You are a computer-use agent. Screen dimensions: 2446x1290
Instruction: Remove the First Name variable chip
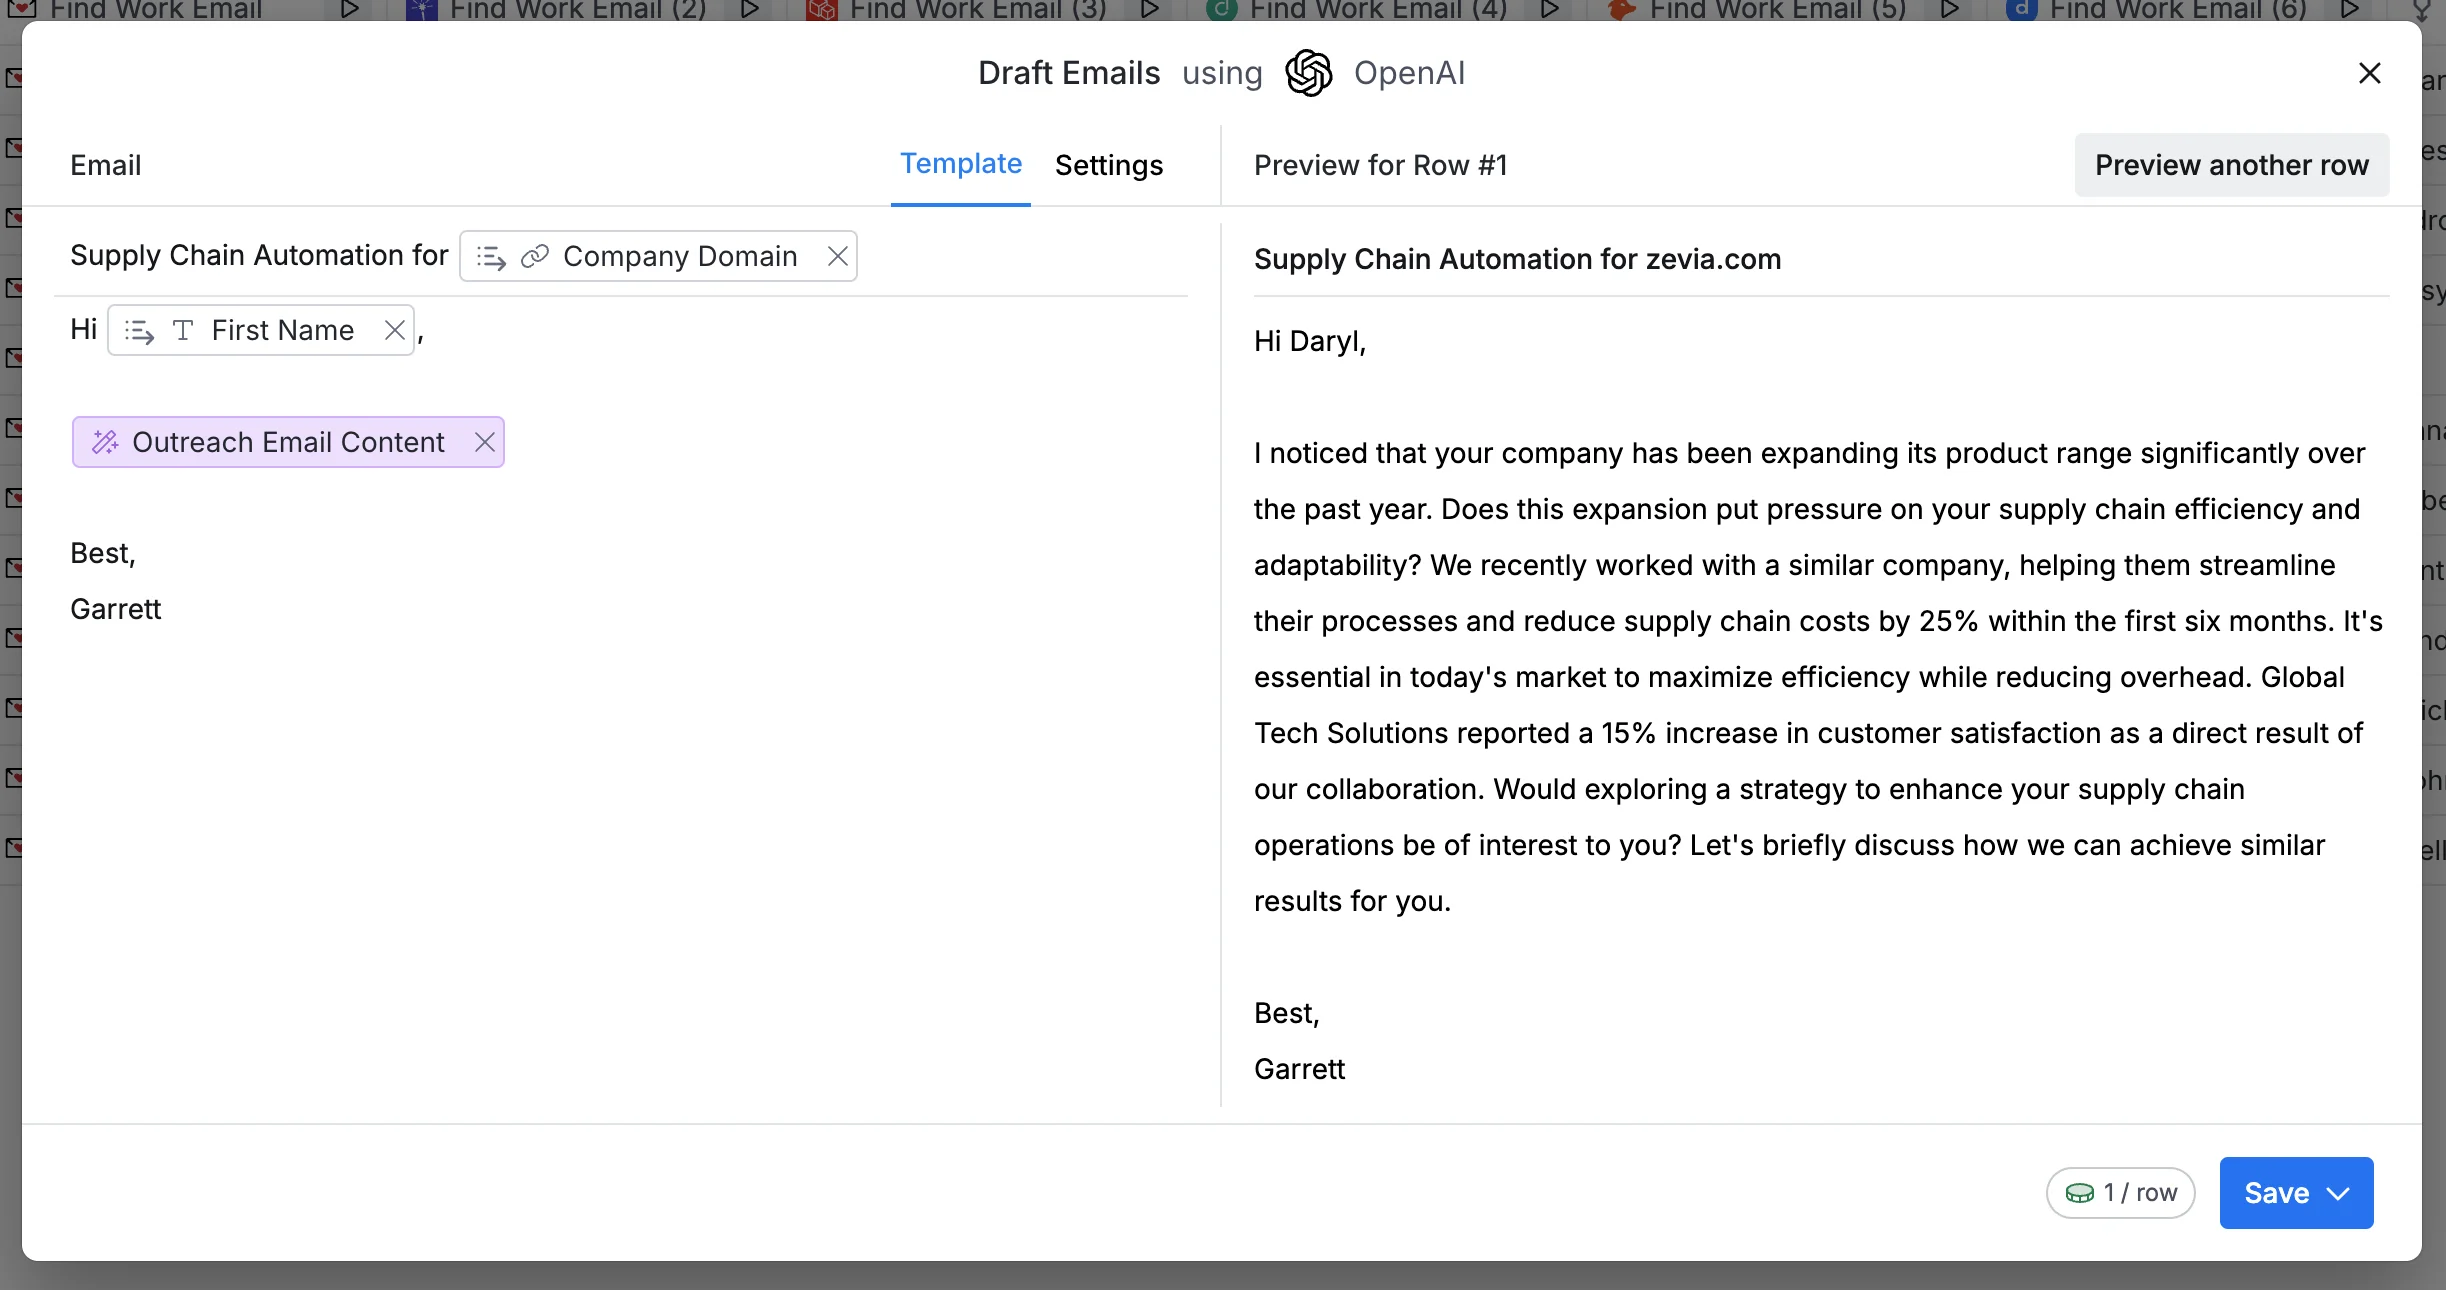395,330
